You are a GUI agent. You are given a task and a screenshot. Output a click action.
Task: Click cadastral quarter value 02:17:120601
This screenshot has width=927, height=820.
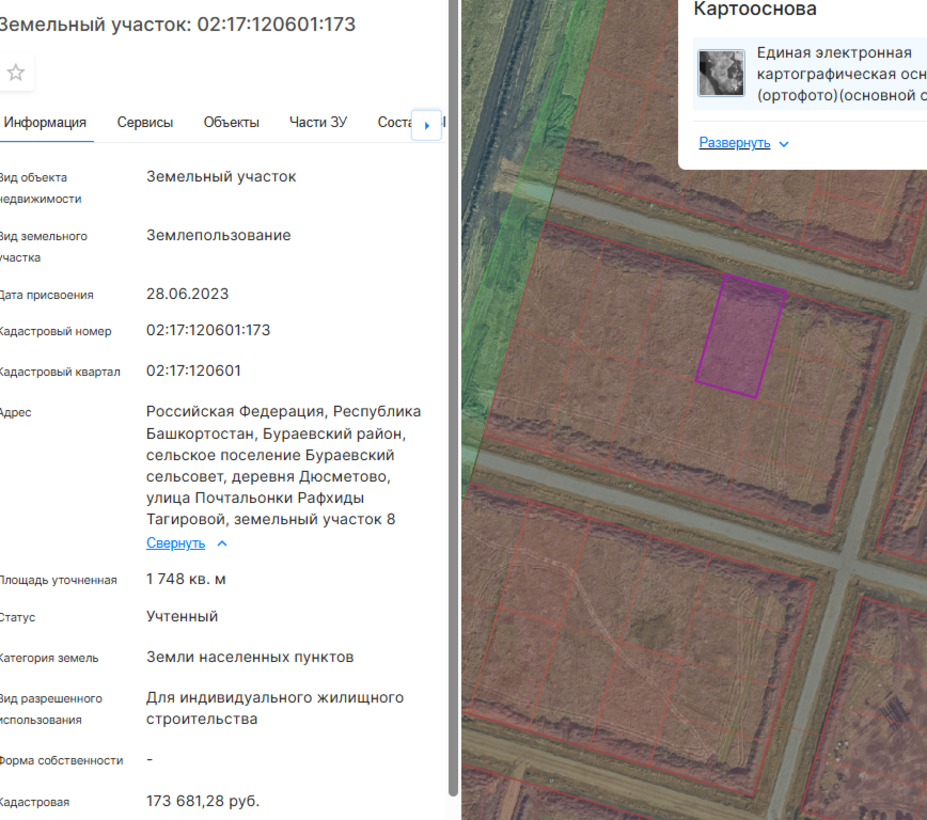(x=193, y=371)
